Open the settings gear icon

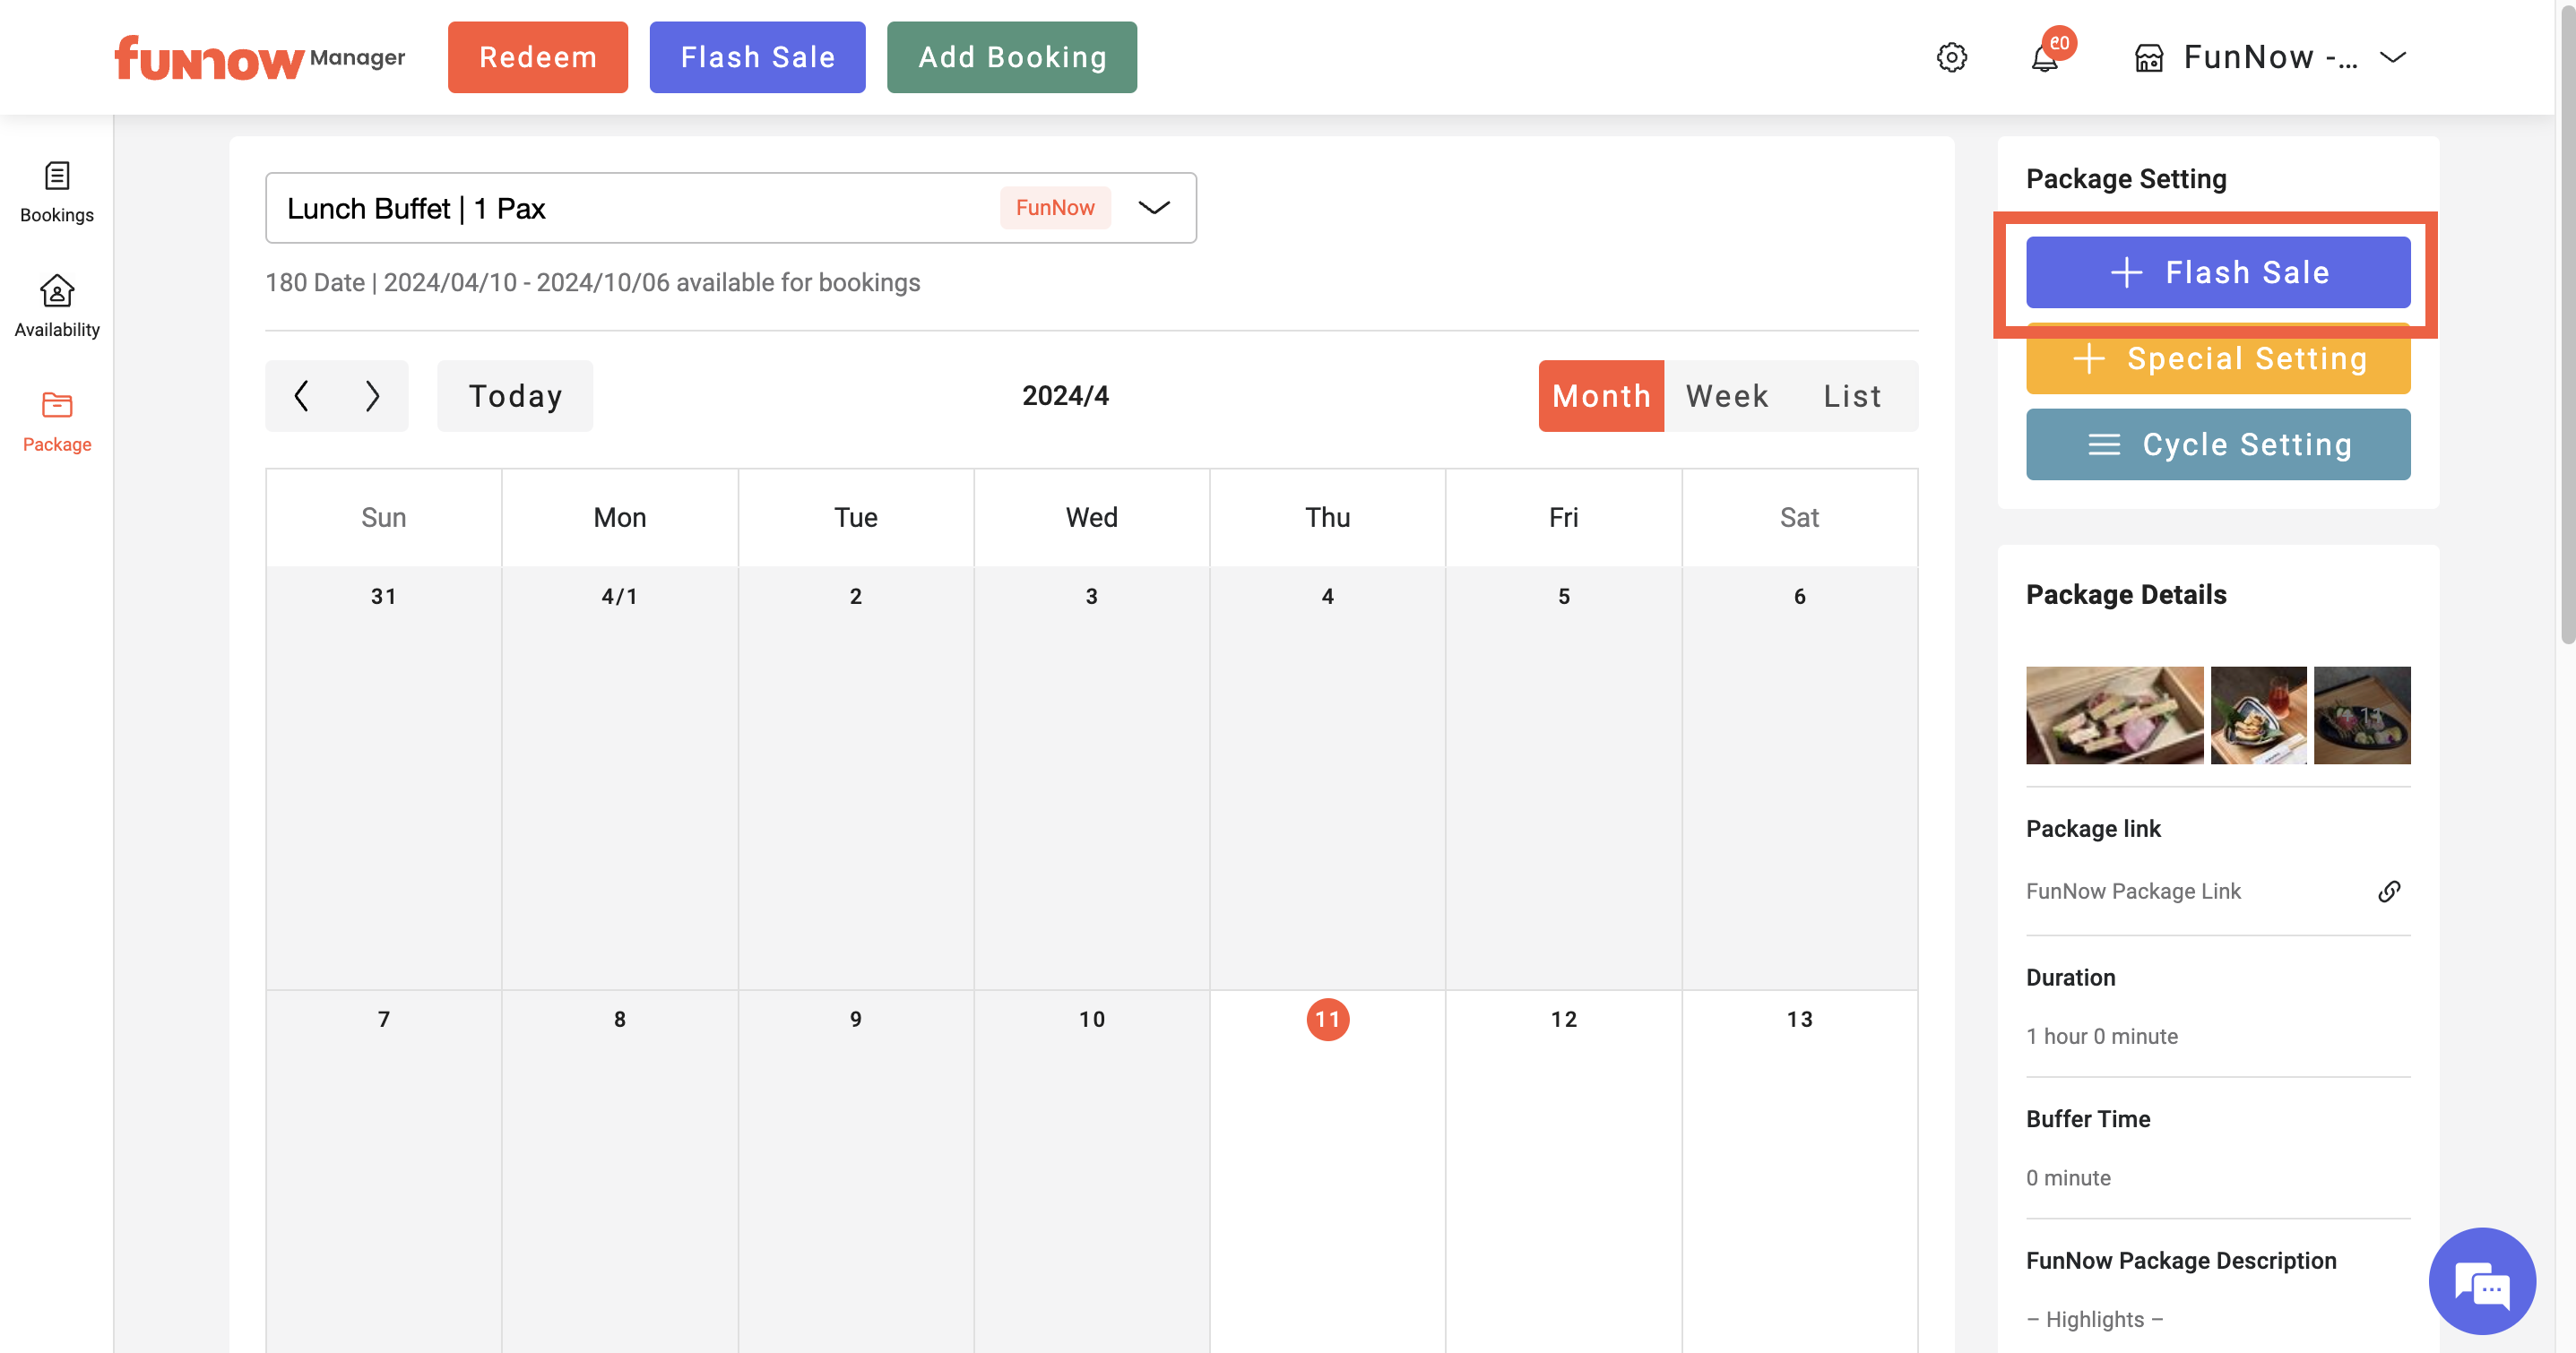click(x=1951, y=57)
